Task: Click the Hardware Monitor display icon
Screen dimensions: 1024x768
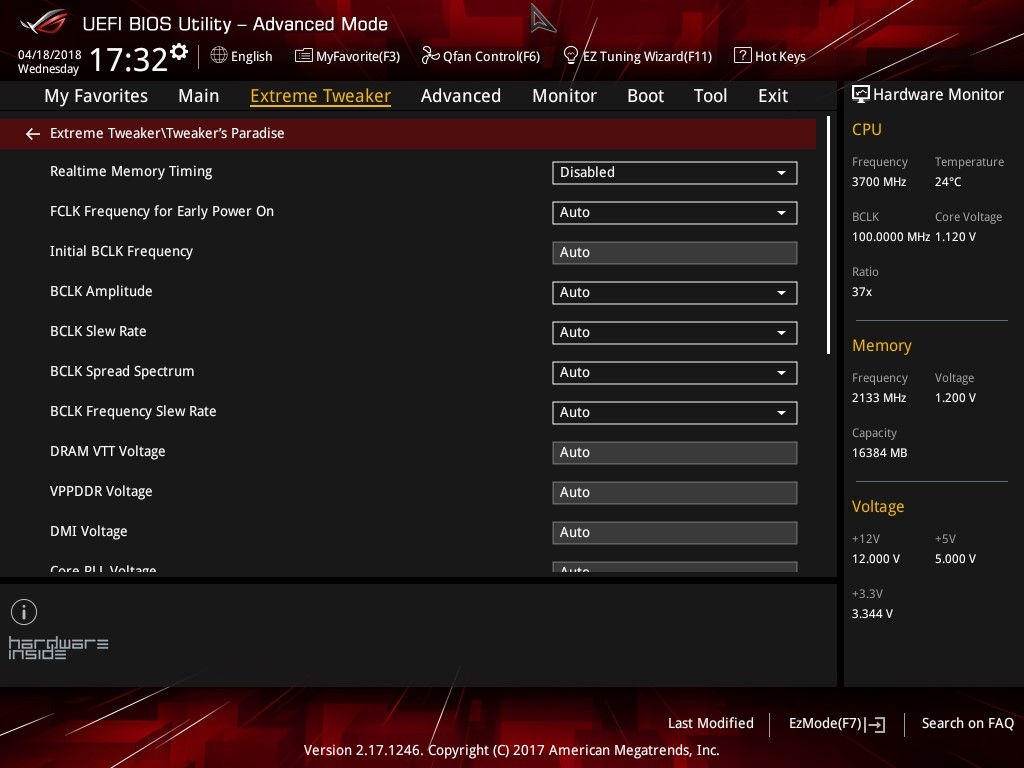Action: [x=861, y=95]
